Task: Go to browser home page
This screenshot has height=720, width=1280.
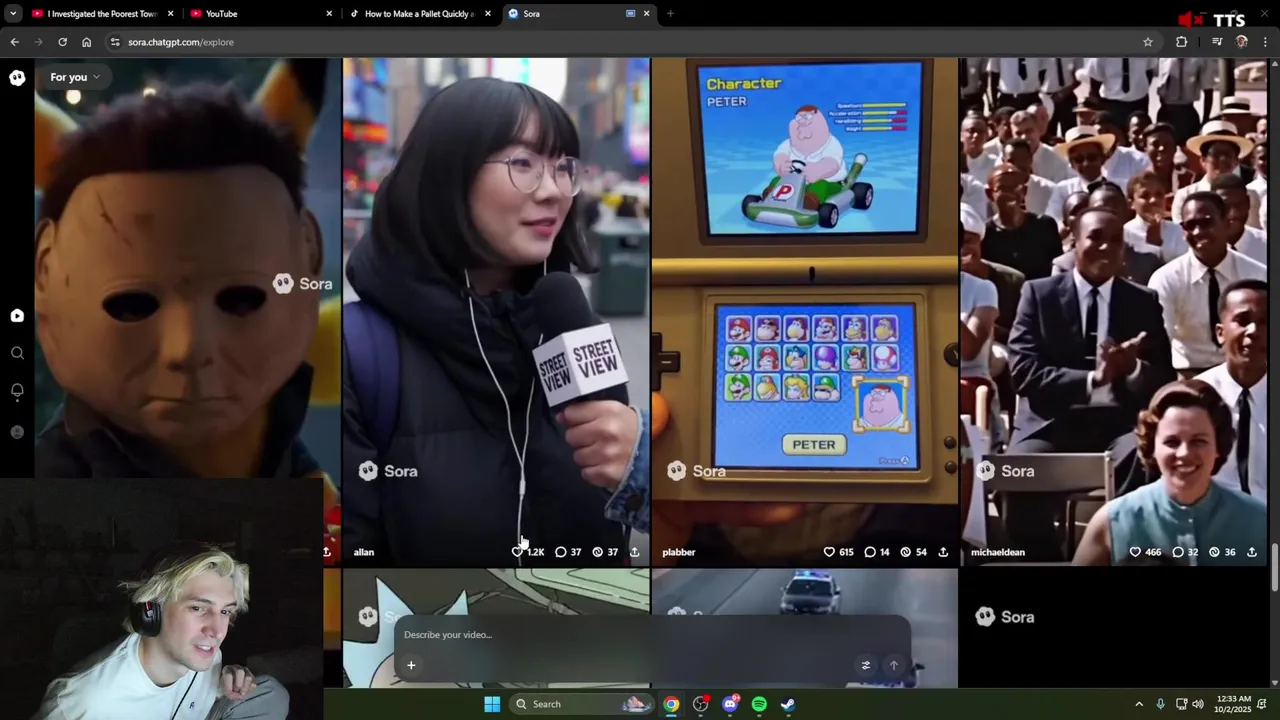Action: point(87,42)
